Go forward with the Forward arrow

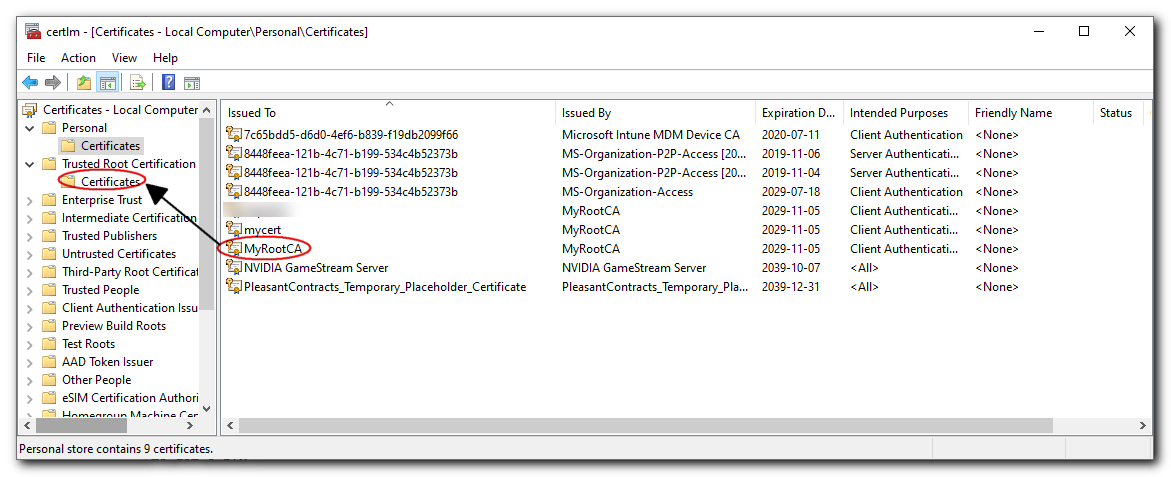pyautogui.click(x=52, y=82)
